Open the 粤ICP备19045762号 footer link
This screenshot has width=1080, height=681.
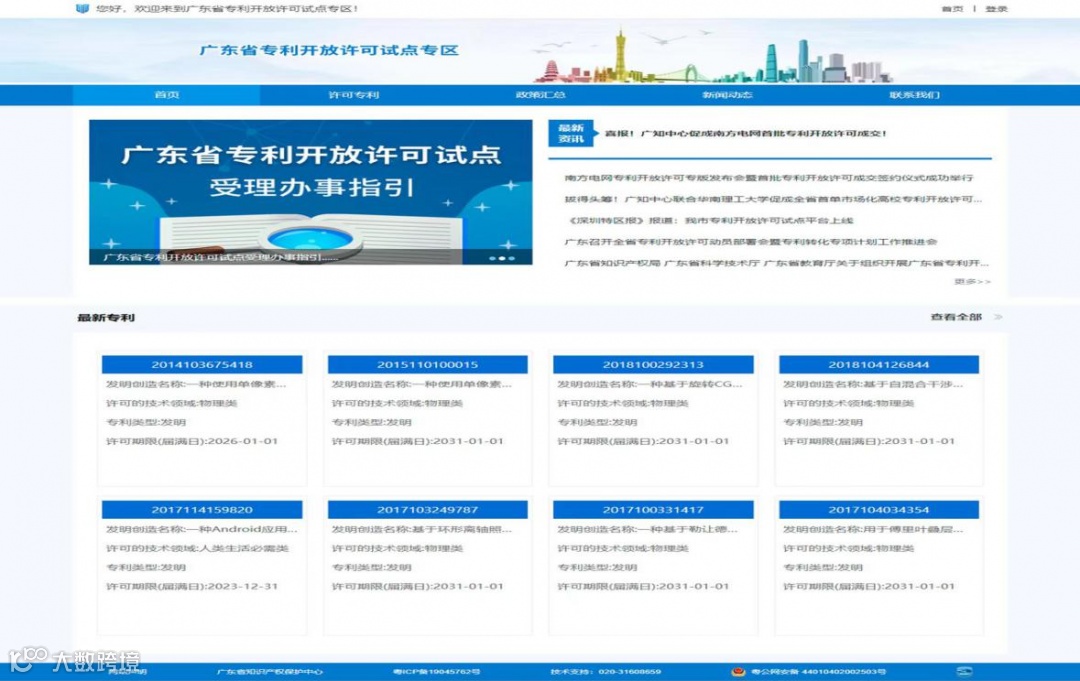(437, 671)
